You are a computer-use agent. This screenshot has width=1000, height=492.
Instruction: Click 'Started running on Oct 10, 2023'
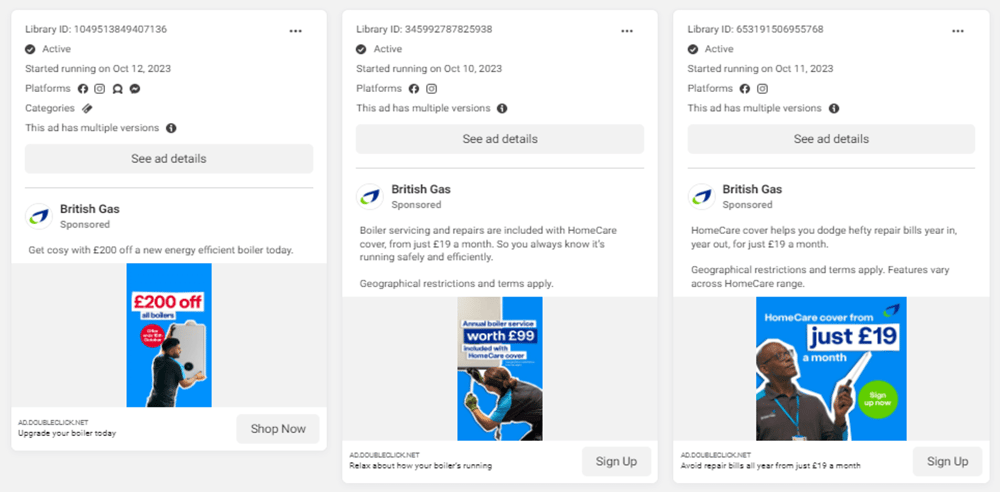[x=429, y=69]
